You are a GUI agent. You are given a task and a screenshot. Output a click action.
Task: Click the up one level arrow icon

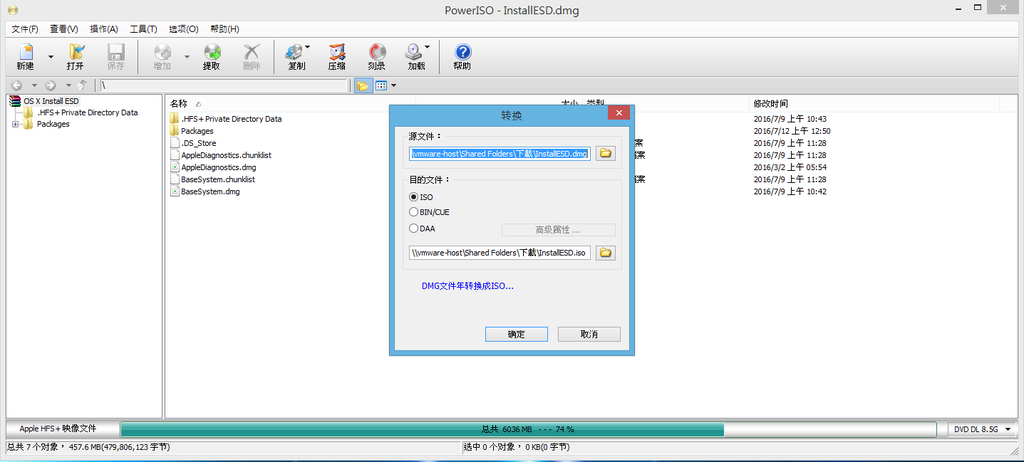pos(83,85)
